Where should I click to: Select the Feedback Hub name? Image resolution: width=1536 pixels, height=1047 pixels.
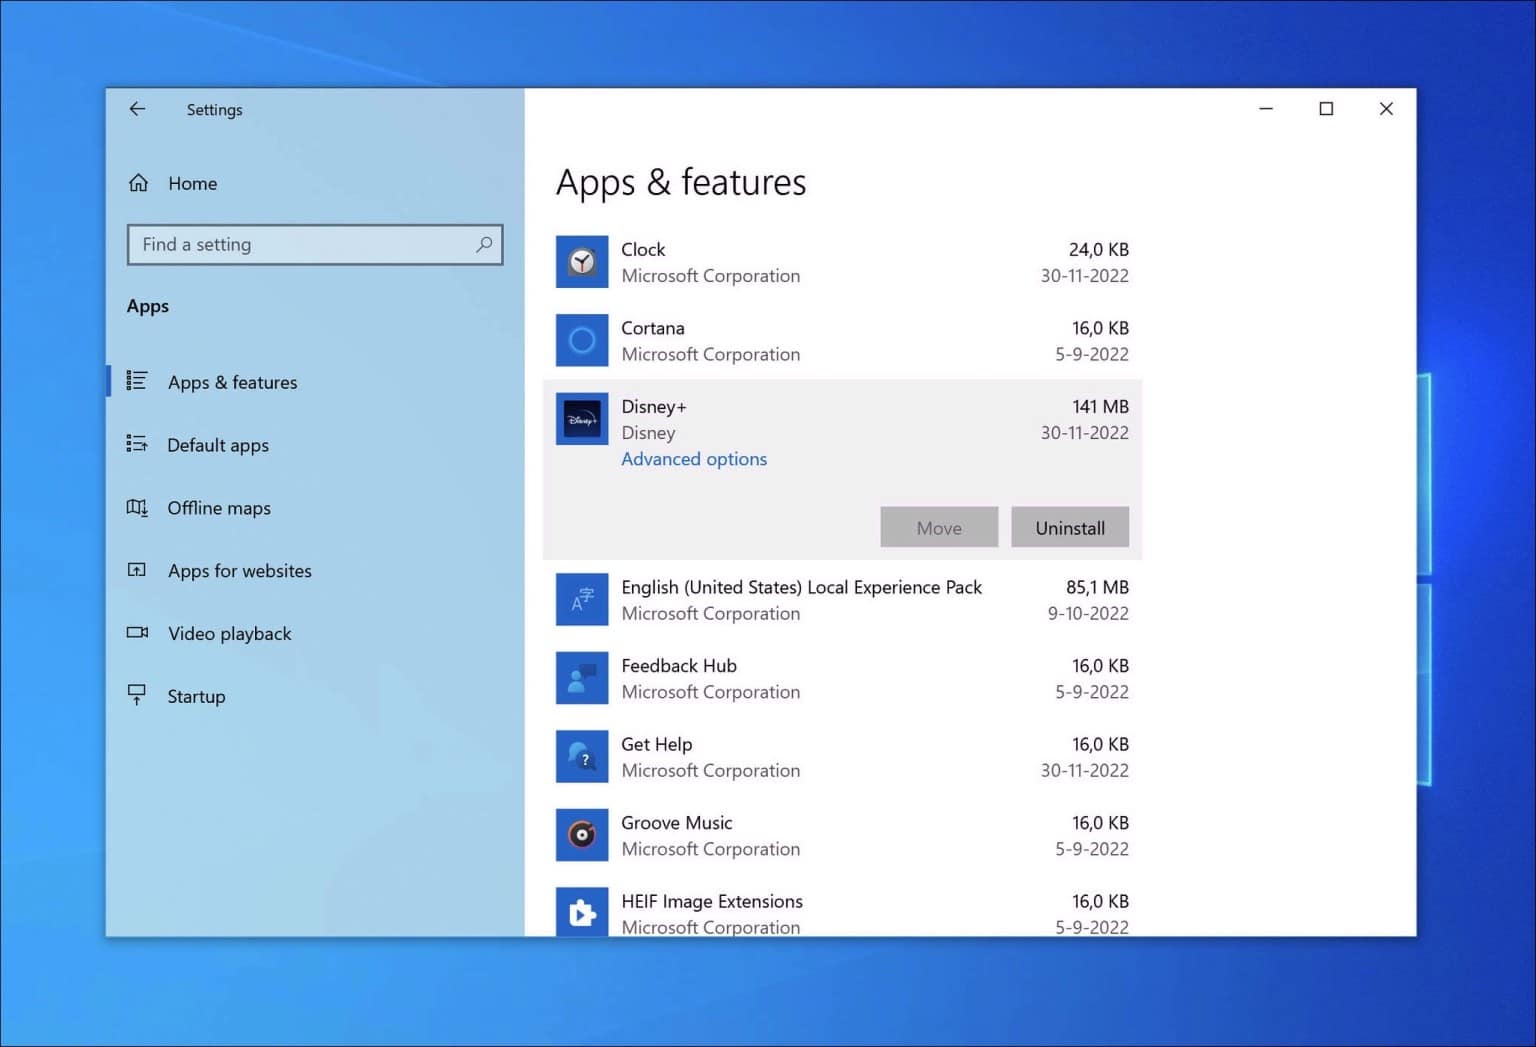679,665
